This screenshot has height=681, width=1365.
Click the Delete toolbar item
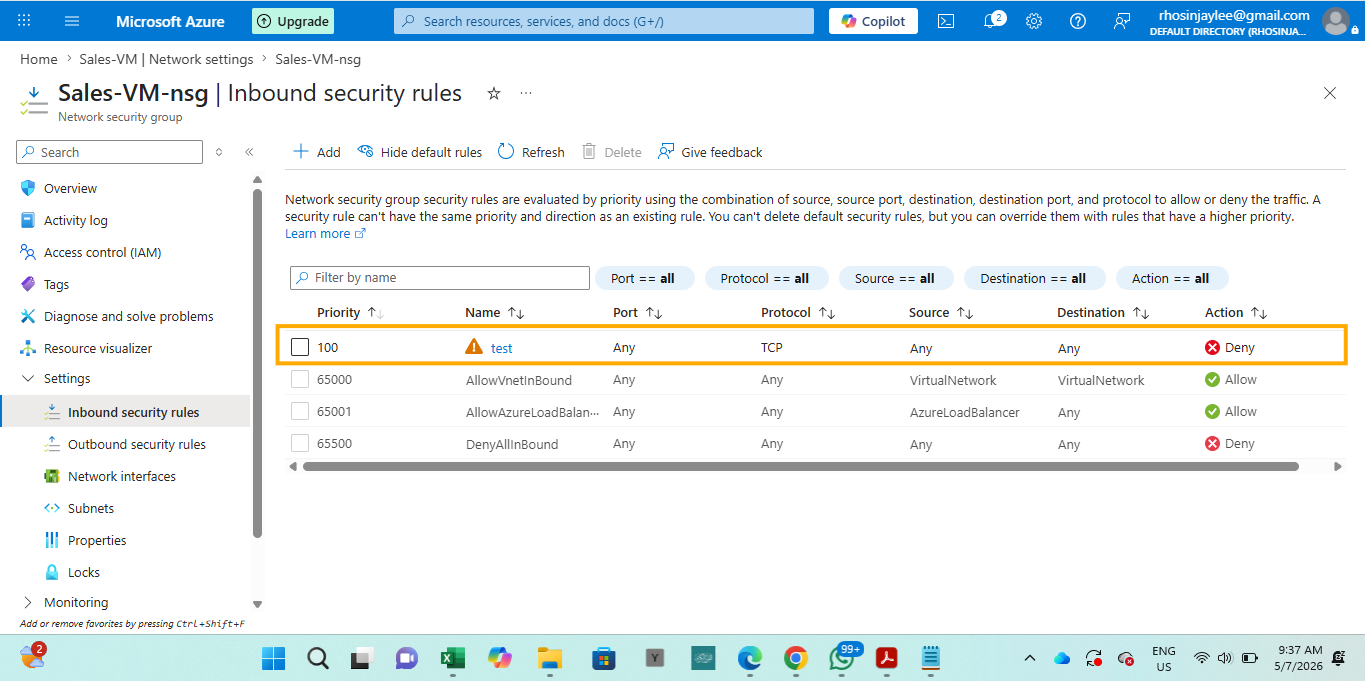pyautogui.click(x=612, y=152)
